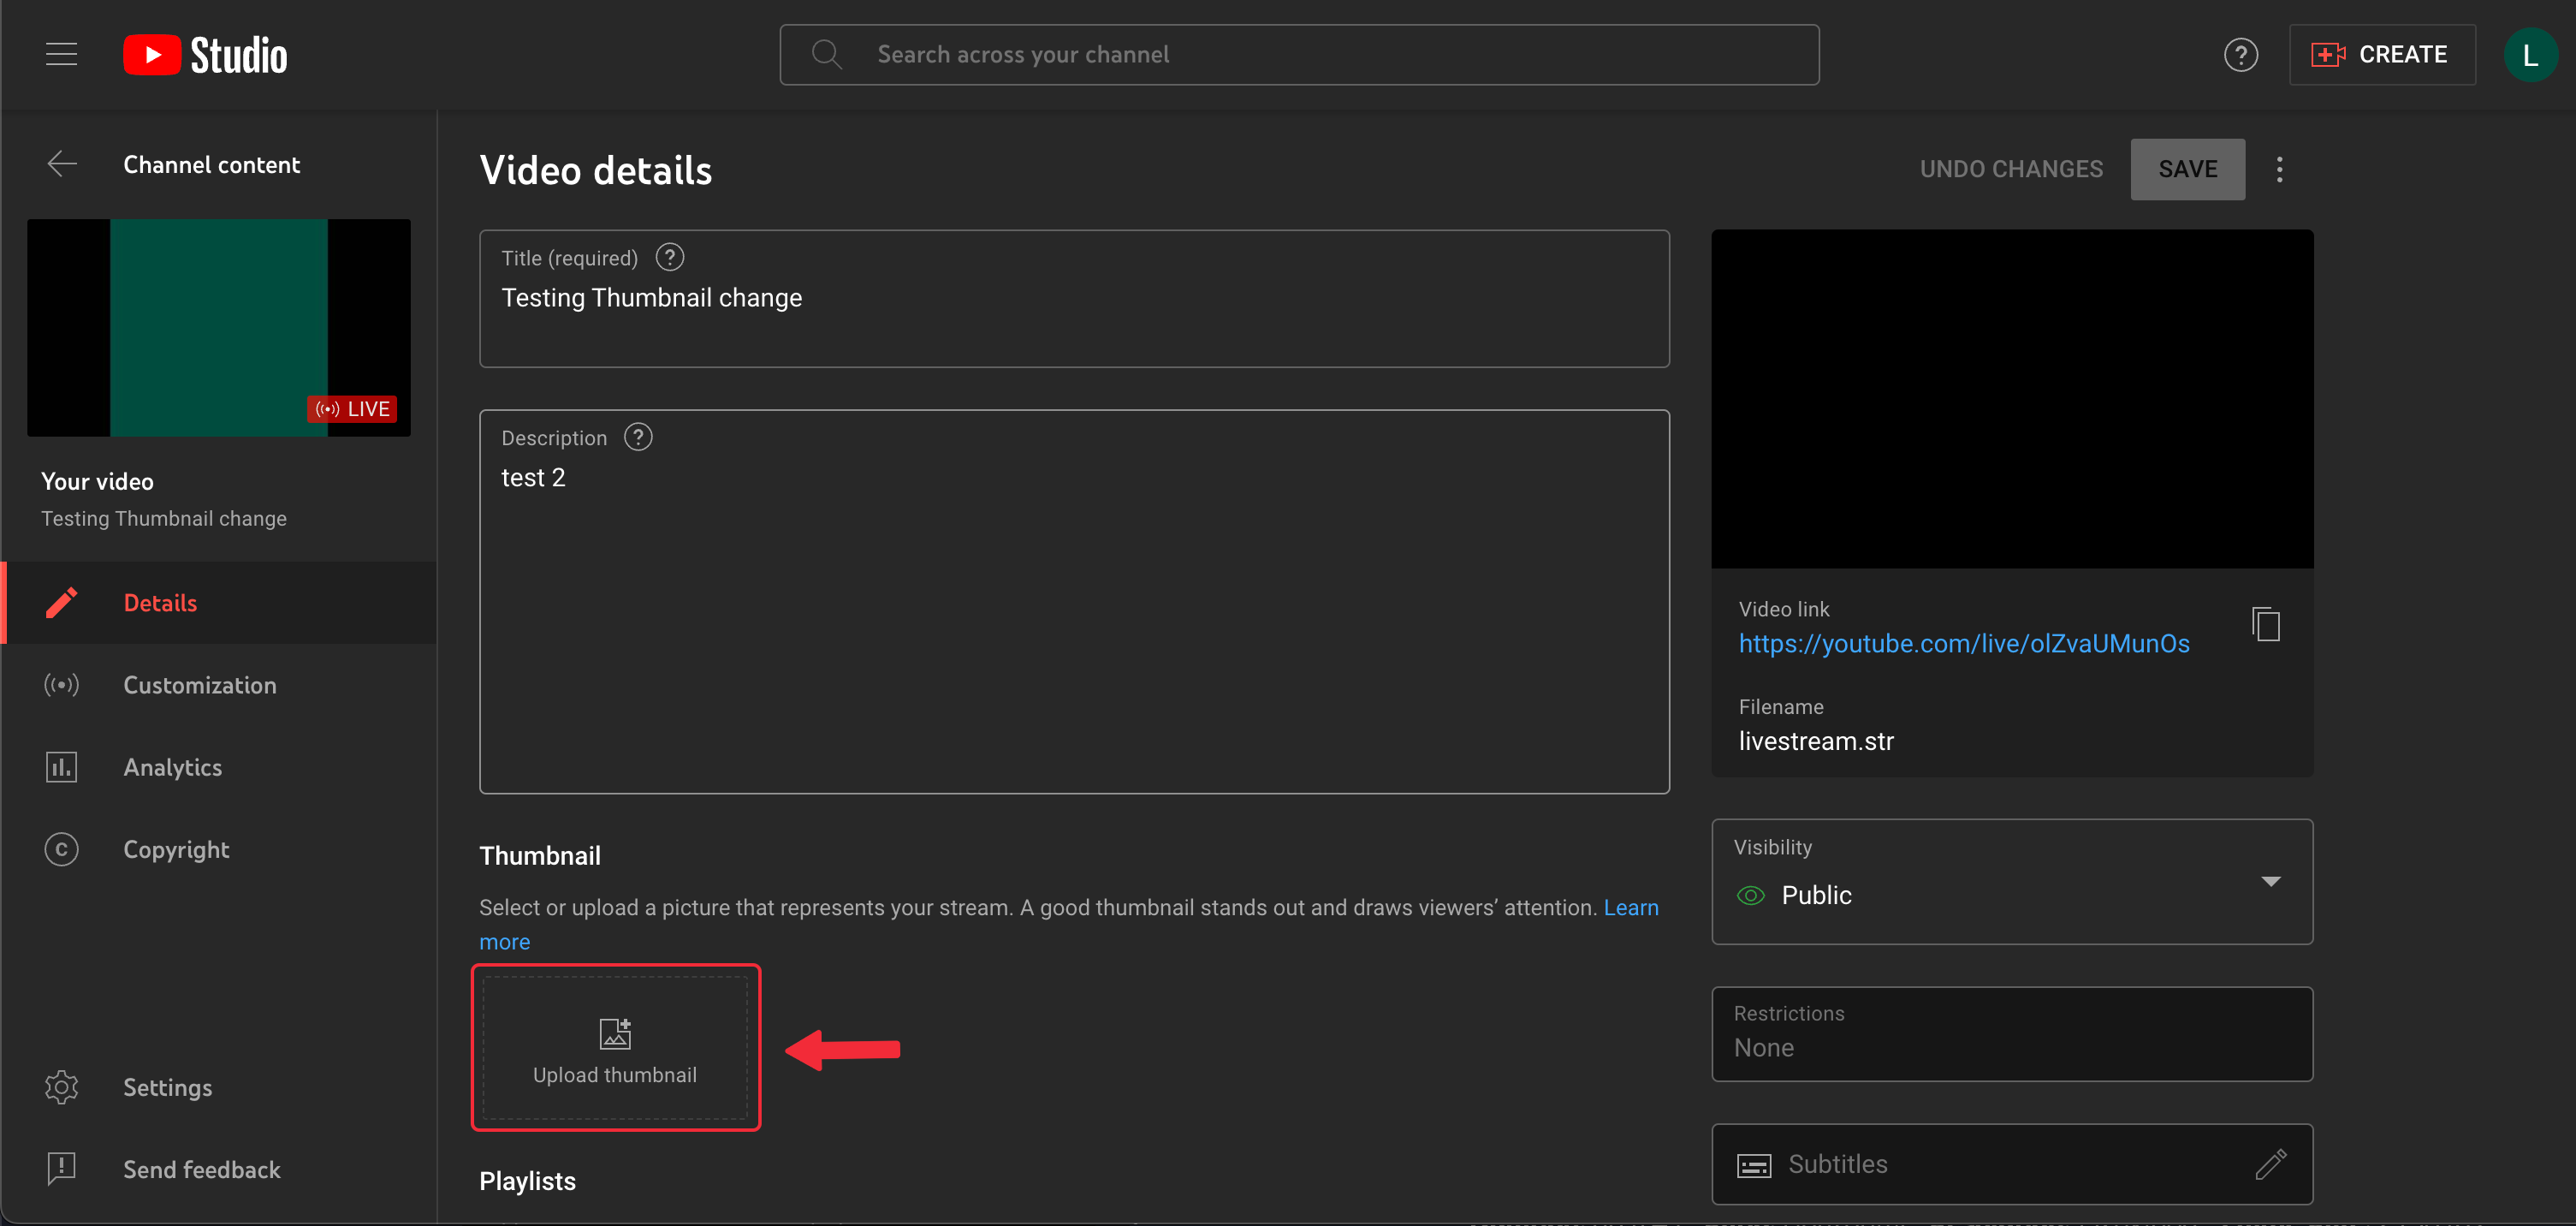Screen dimensions: 2576x1226
Task: Click the SAVE button
Action: click(2187, 169)
